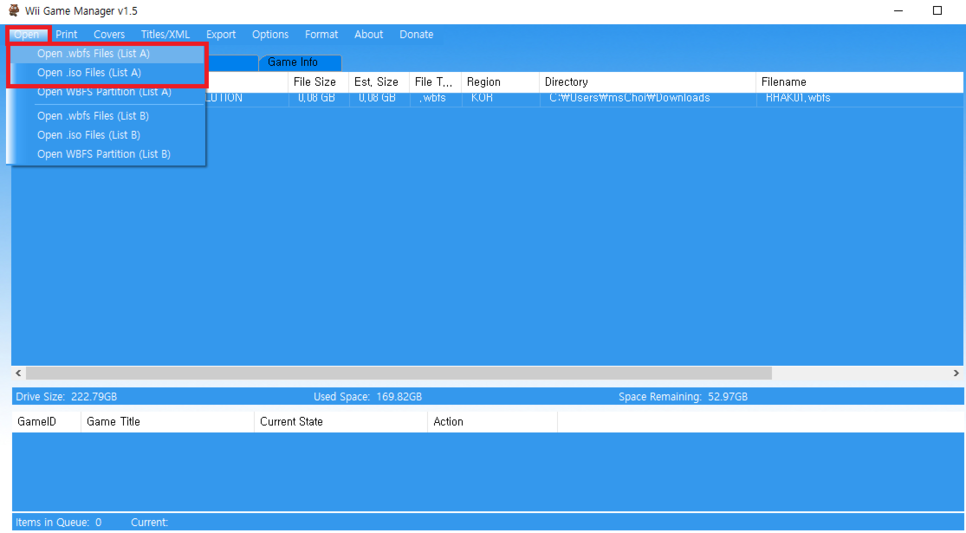This screenshot has height=533, width=966.
Task: Choose Open WBFS Partition (List A)
Action: tap(106, 92)
